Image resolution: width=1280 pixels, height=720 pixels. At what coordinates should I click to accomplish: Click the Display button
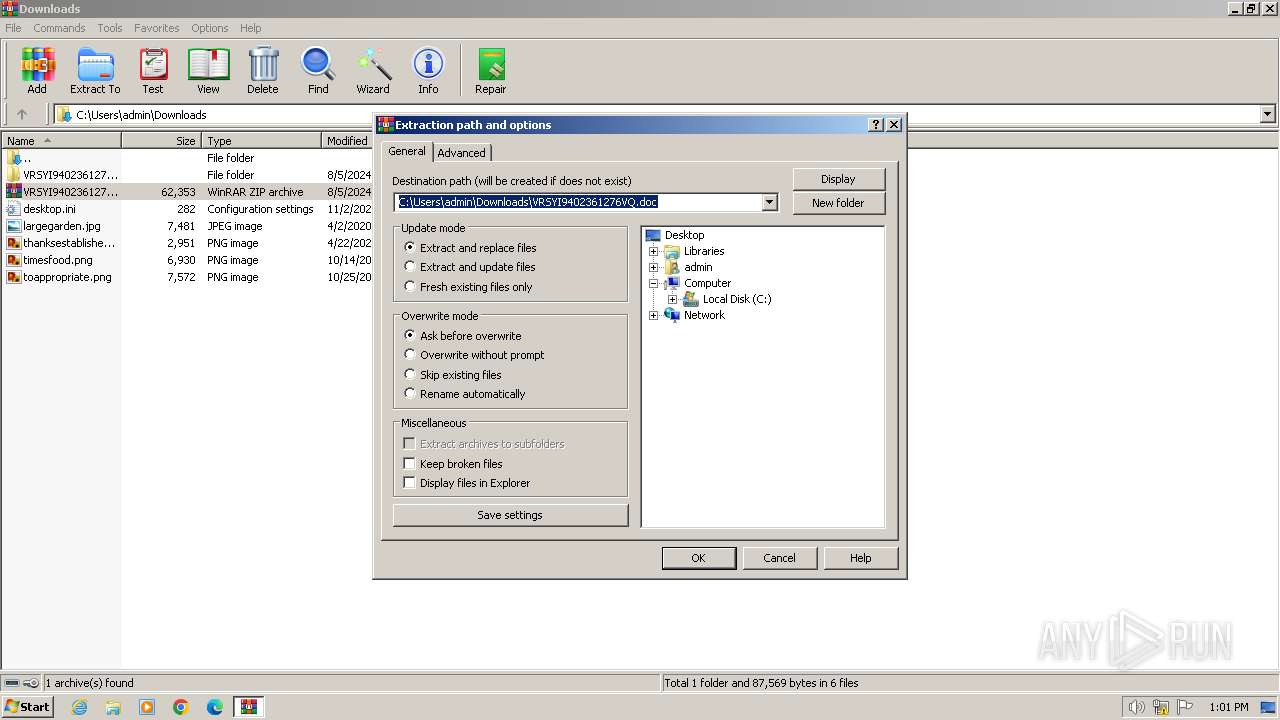[838, 179]
